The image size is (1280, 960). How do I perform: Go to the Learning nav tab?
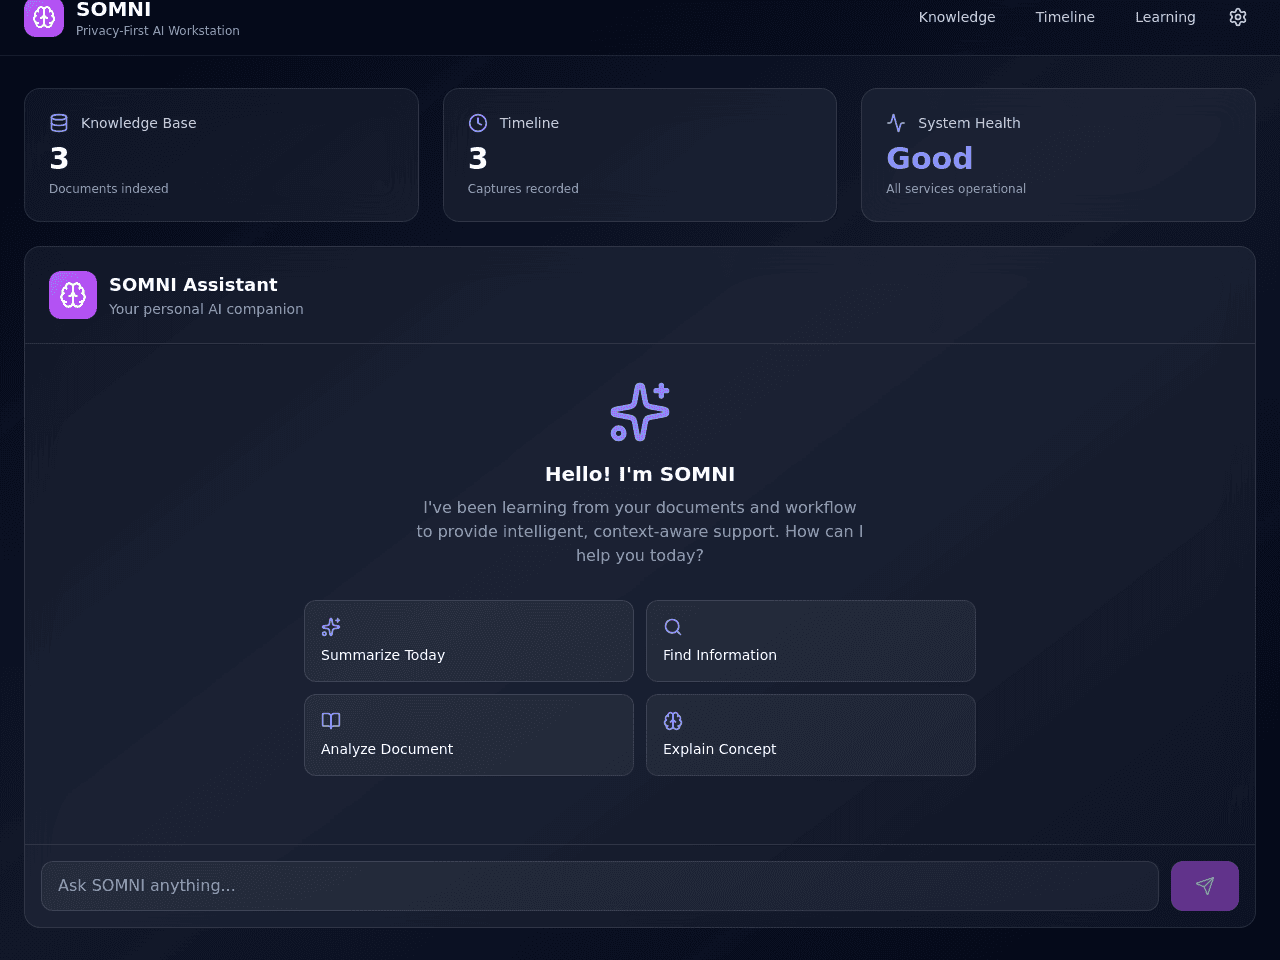pos(1165,17)
